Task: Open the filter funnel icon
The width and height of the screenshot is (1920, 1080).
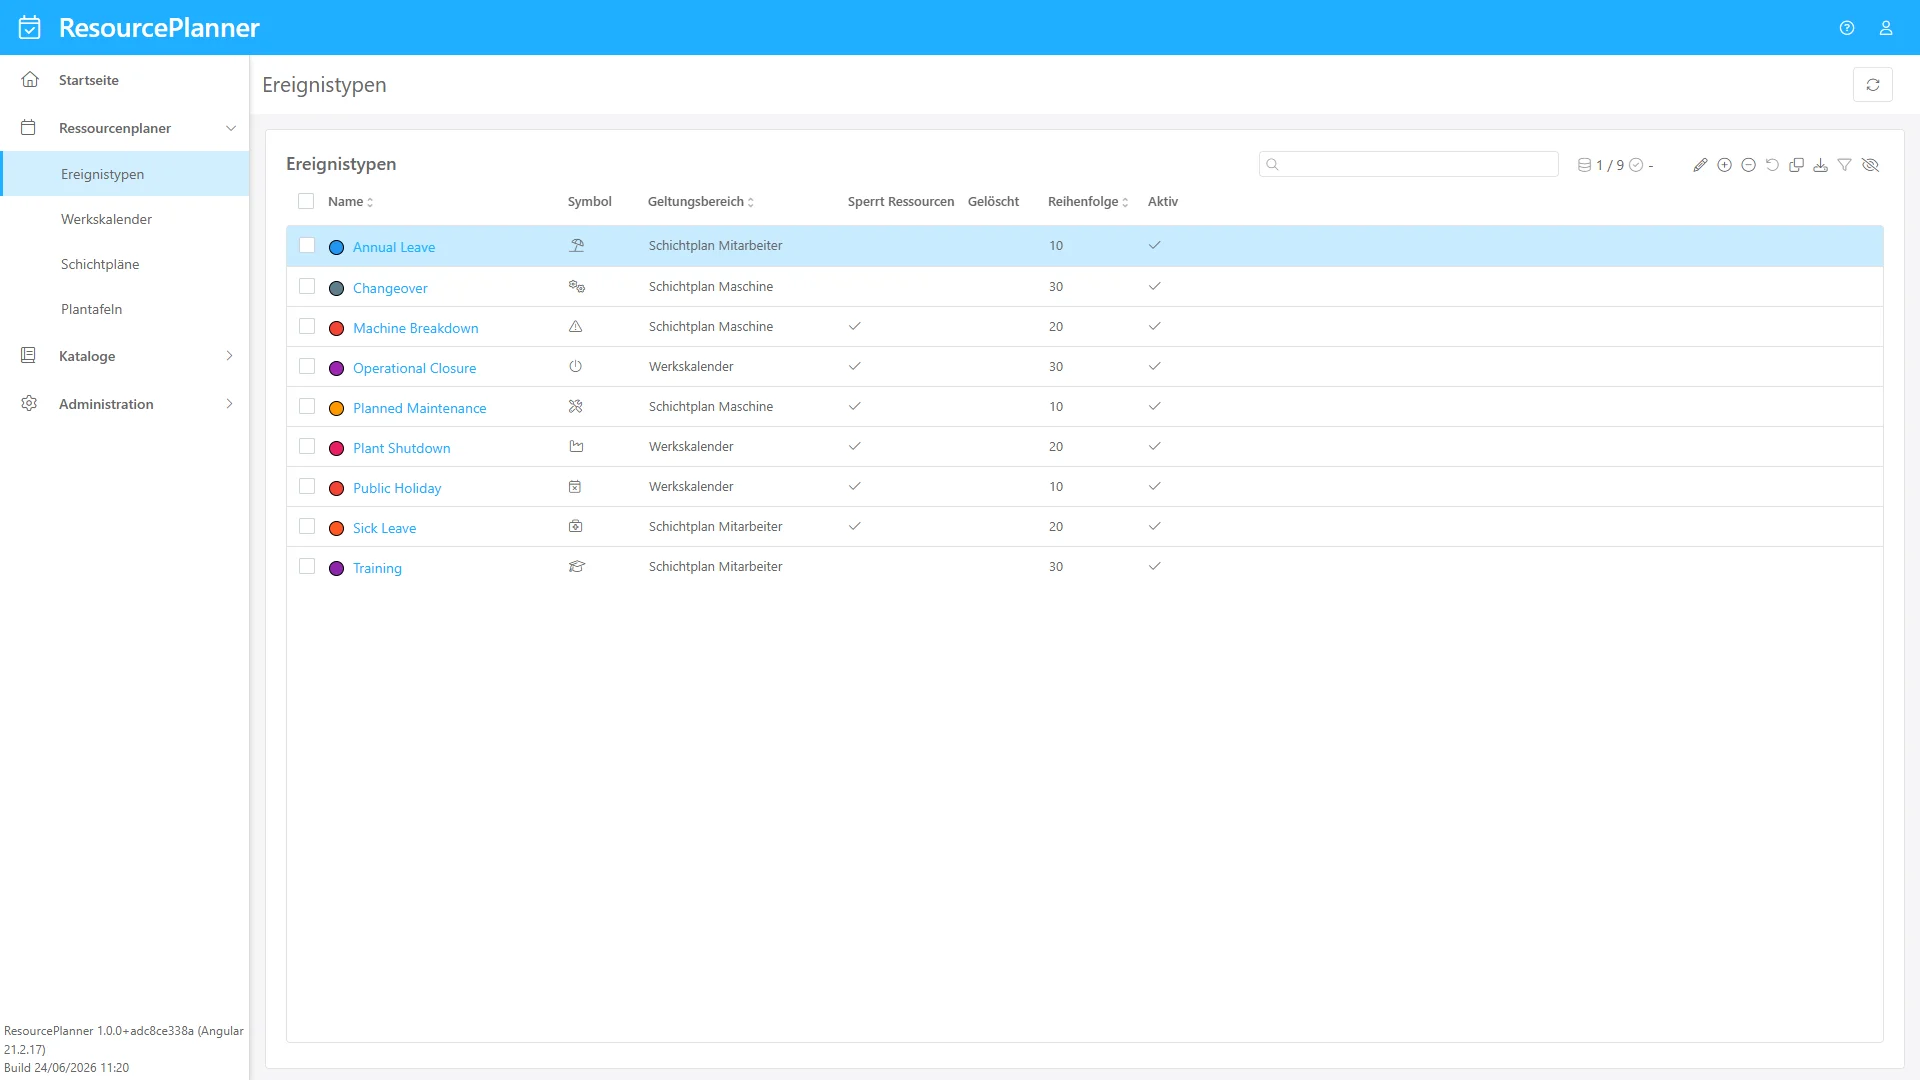Action: (1844, 165)
